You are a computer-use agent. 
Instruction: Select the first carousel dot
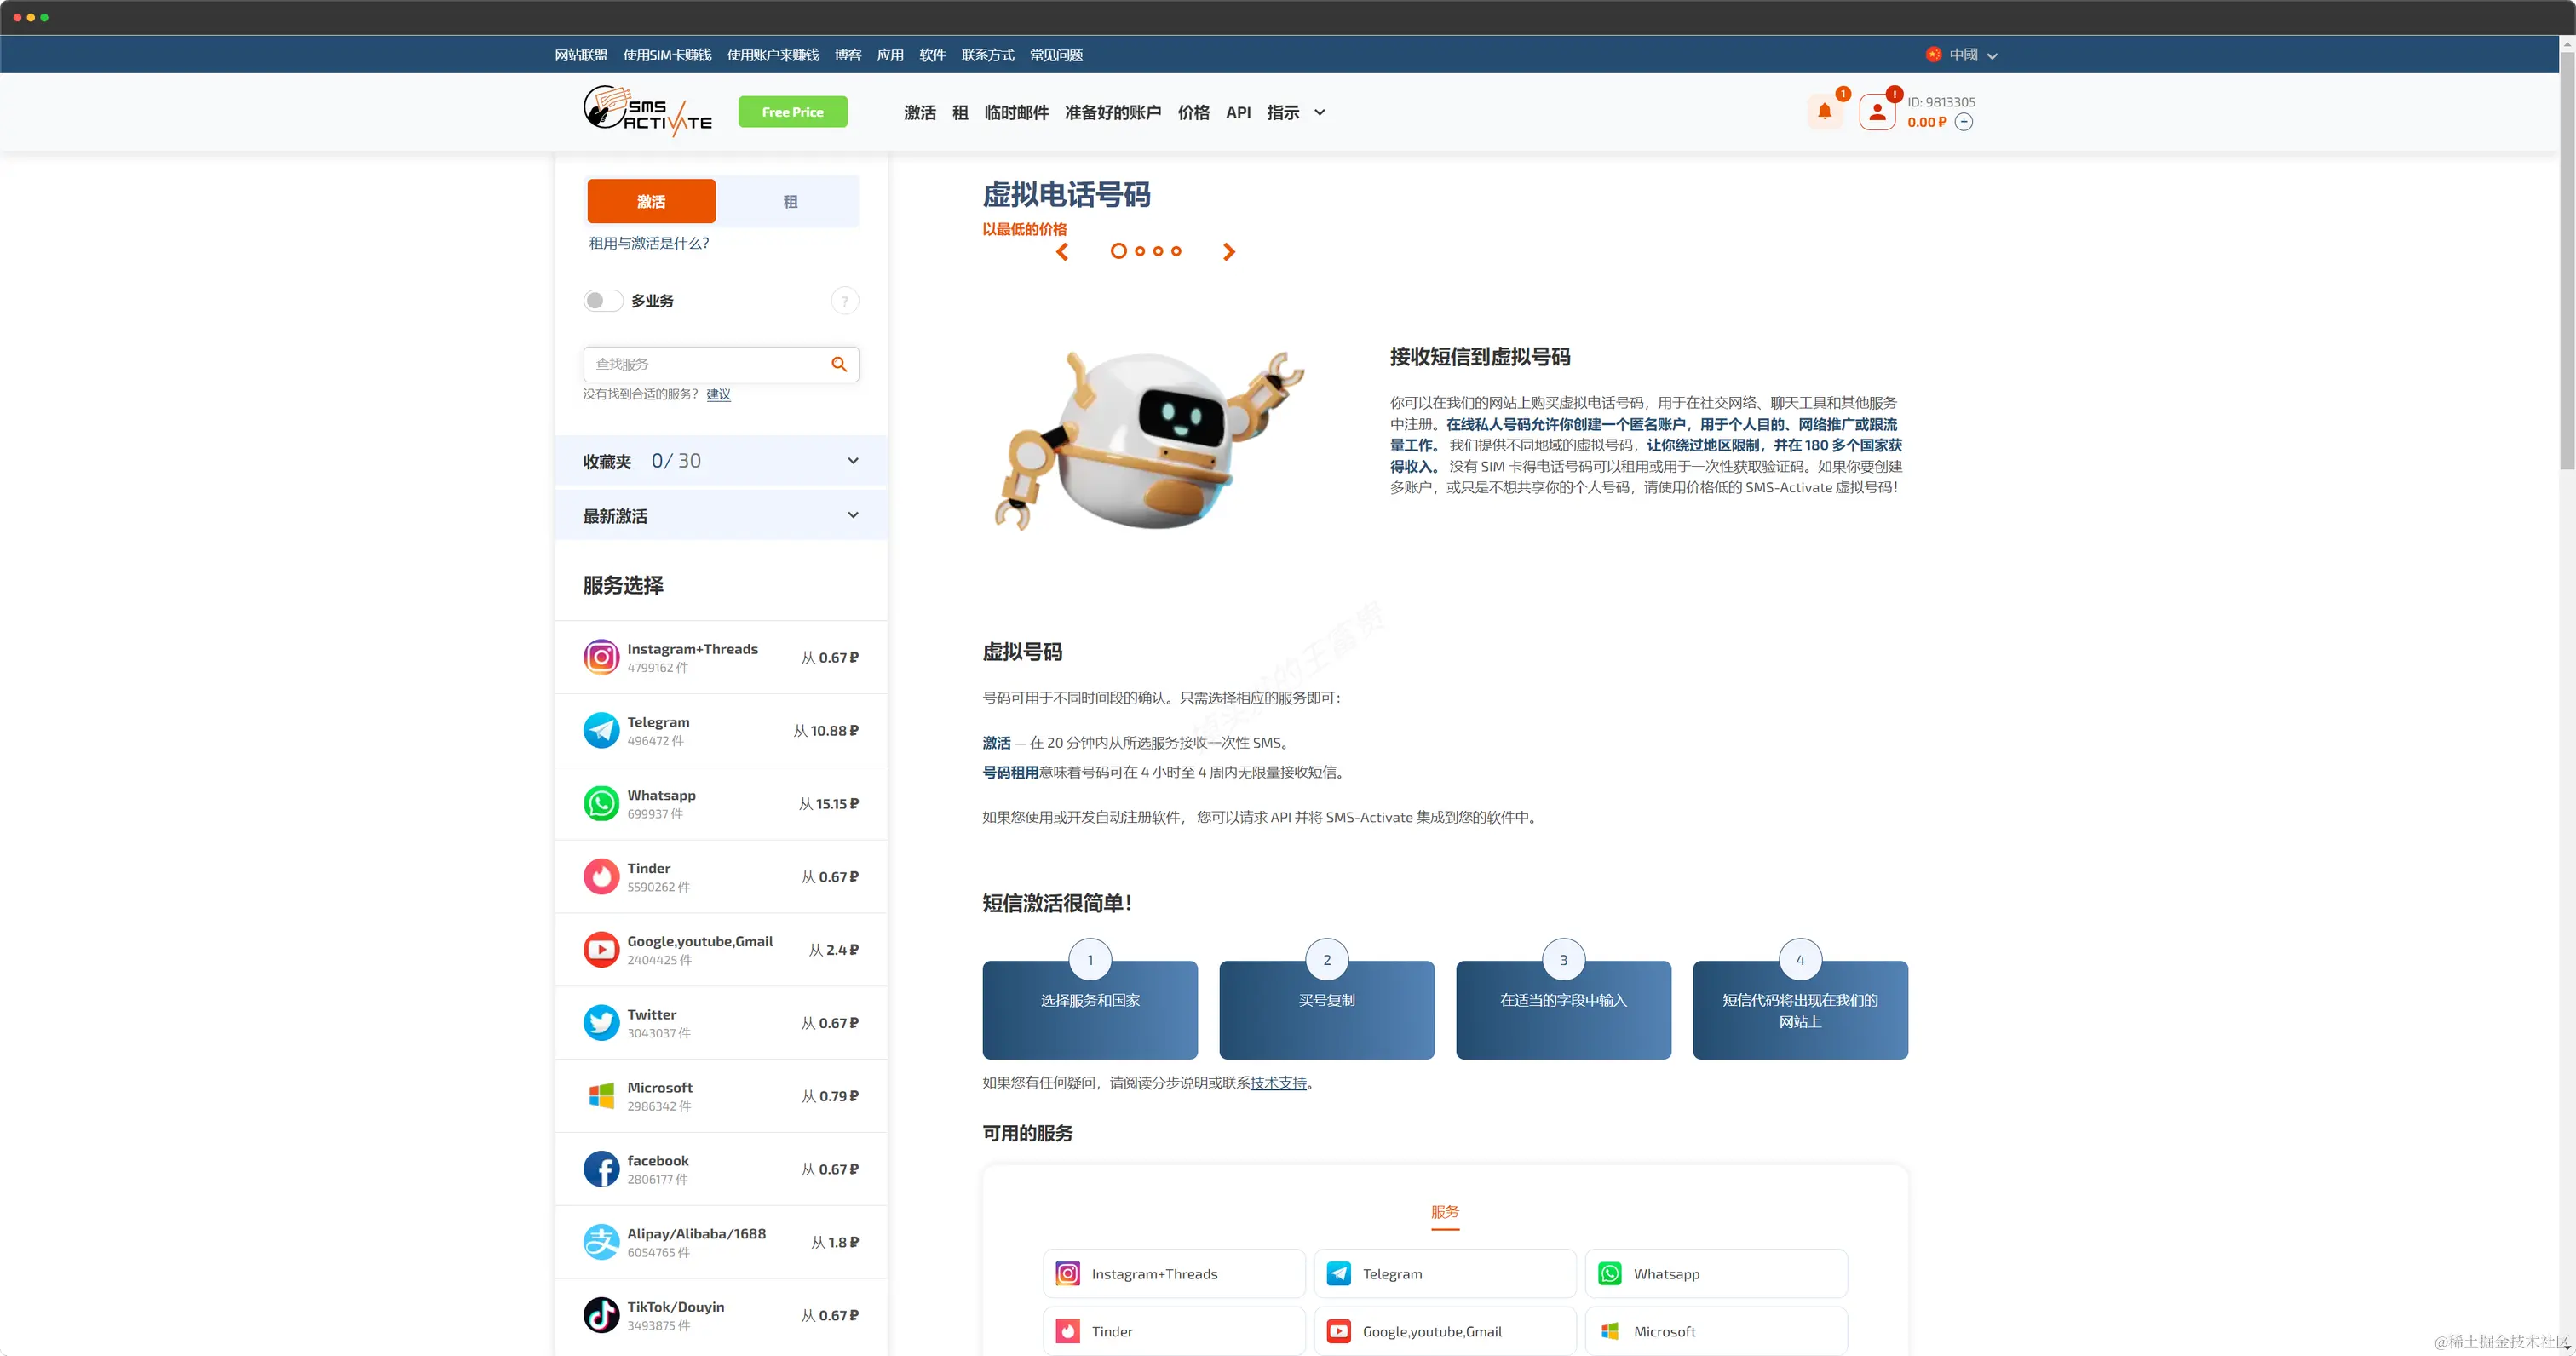click(x=1118, y=251)
